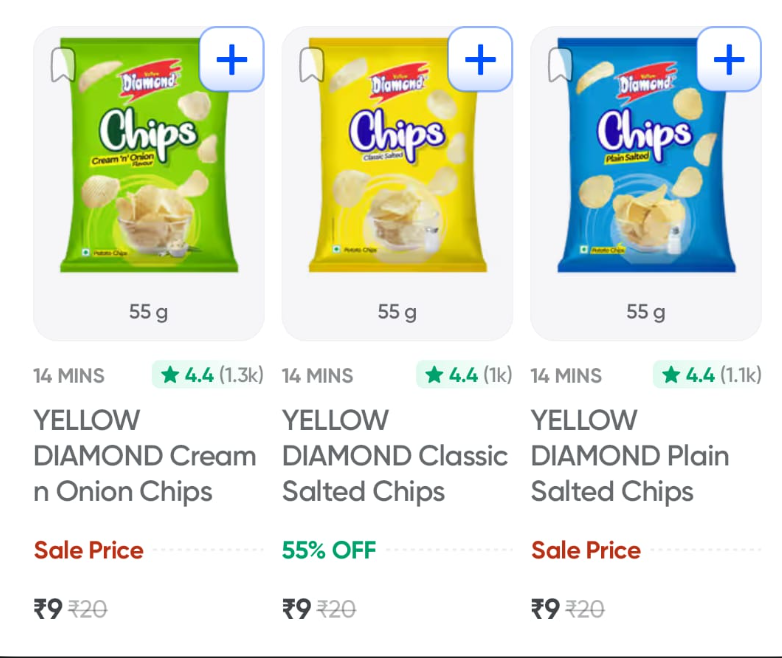Add Plain Salted Chips to cart
Screen dimensions: 782x658
(729, 60)
